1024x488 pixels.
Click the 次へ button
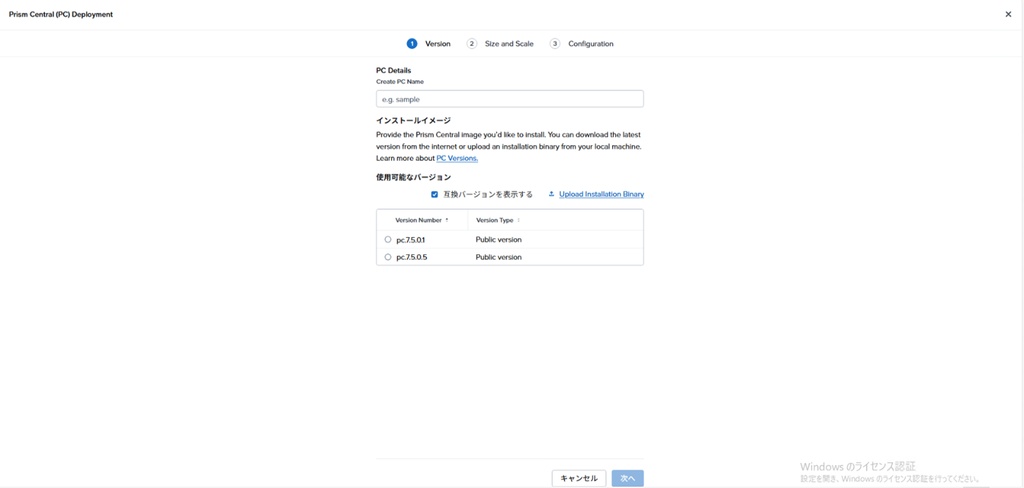click(627, 478)
